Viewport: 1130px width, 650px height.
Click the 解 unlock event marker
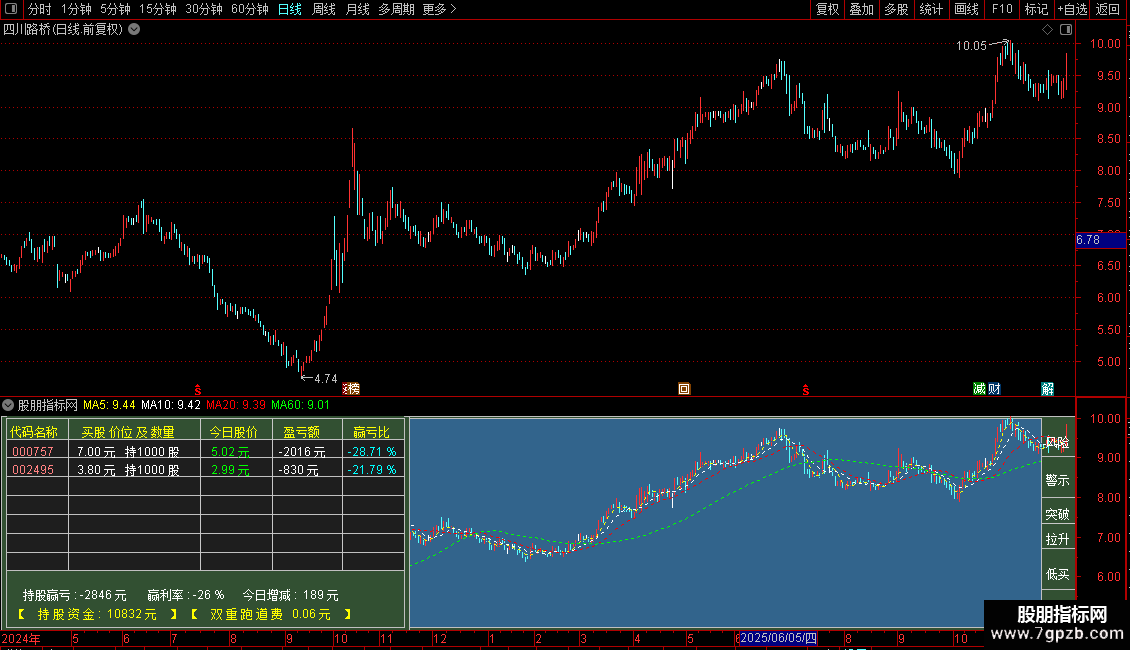pyautogui.click(x=1048, y=389)
